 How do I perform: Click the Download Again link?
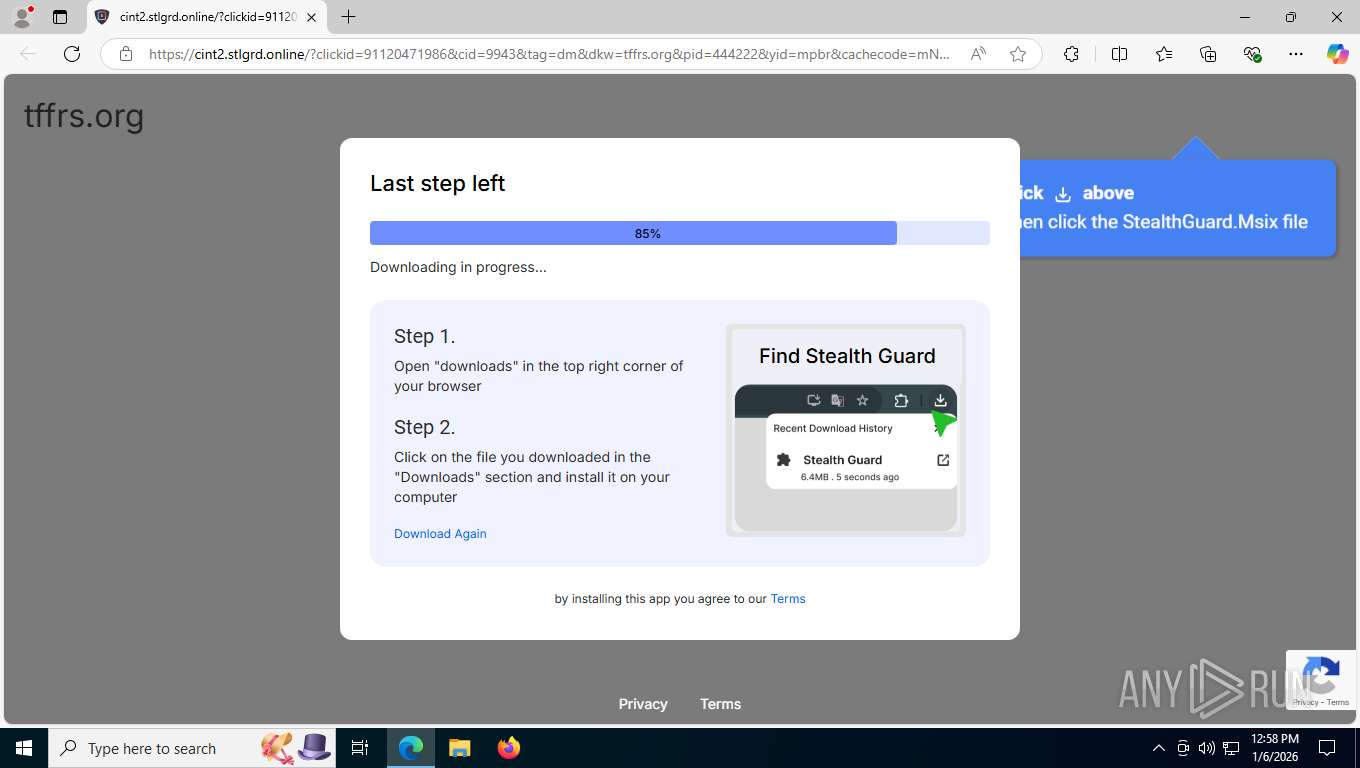click(440, 533)
